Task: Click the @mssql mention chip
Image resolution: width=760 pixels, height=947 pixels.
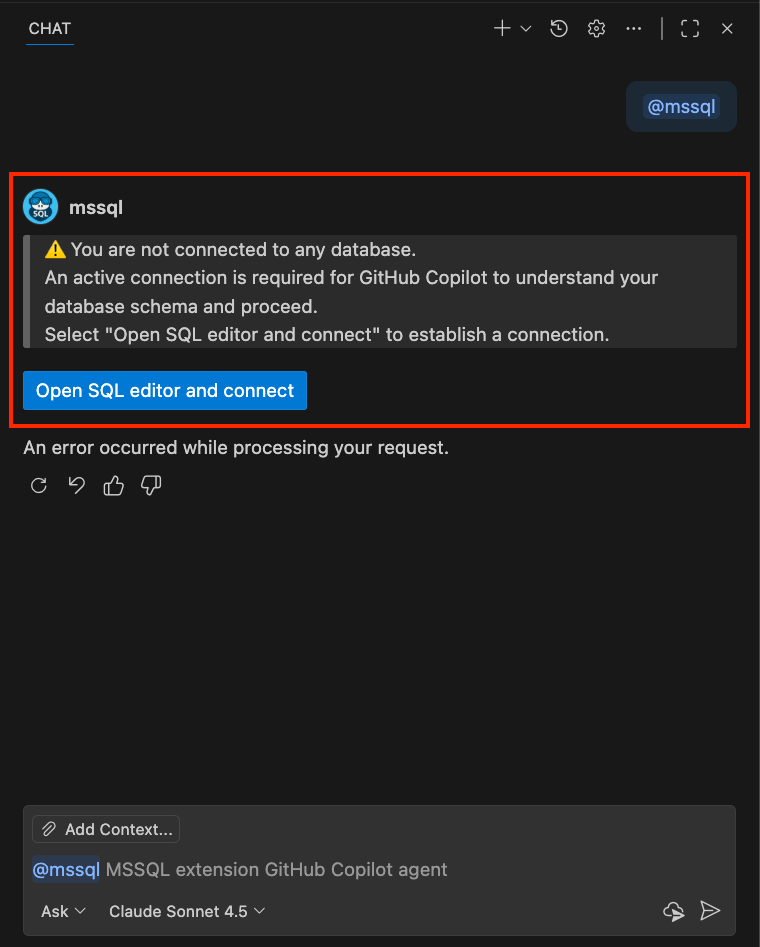Action: coord(681,106)
